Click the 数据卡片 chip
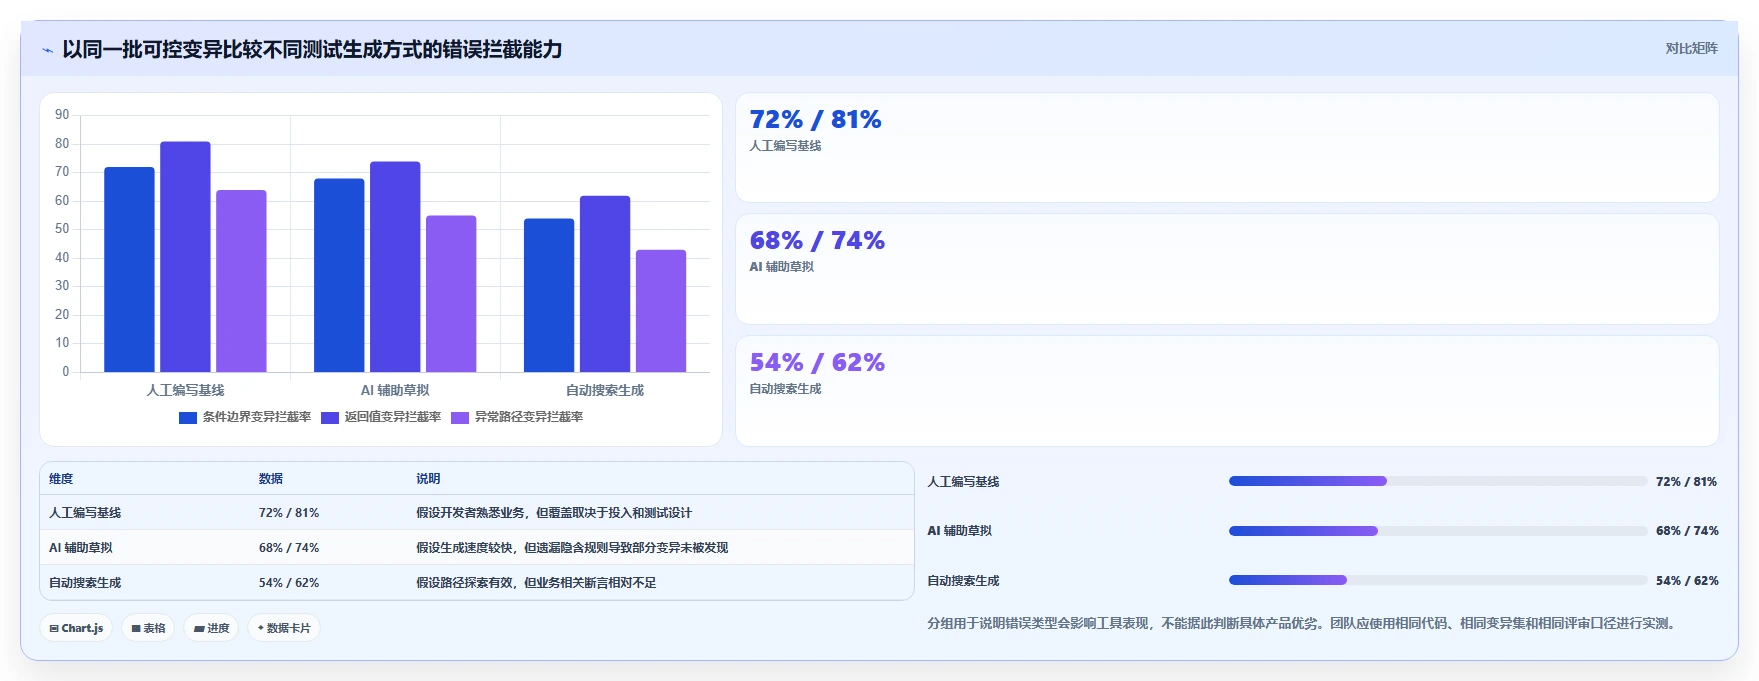This screenshot has height=681, width=1759. tap(284, 628)
